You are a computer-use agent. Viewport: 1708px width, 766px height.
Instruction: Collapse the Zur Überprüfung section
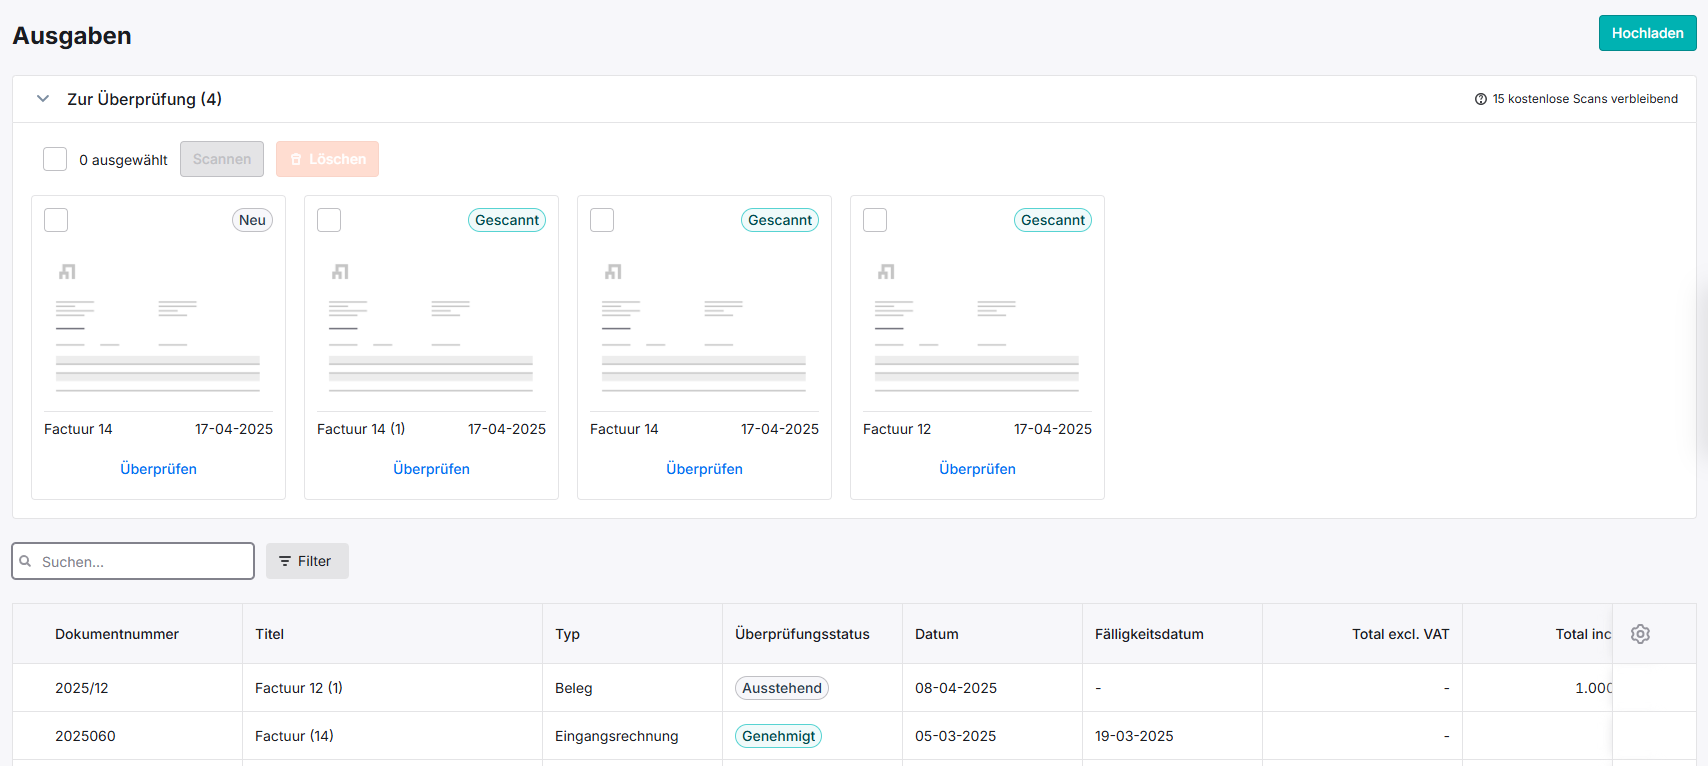pyautogui.click(x=43, y=99)
